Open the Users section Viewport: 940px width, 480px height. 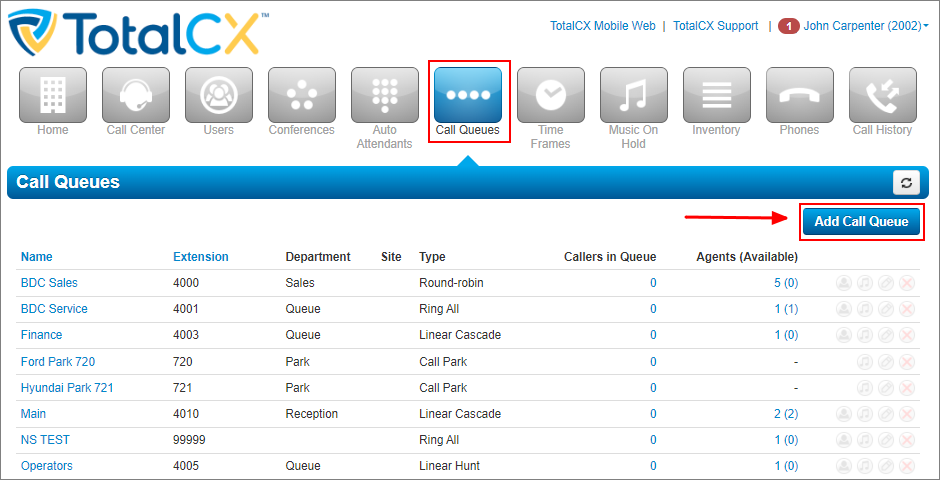point(219,95)
